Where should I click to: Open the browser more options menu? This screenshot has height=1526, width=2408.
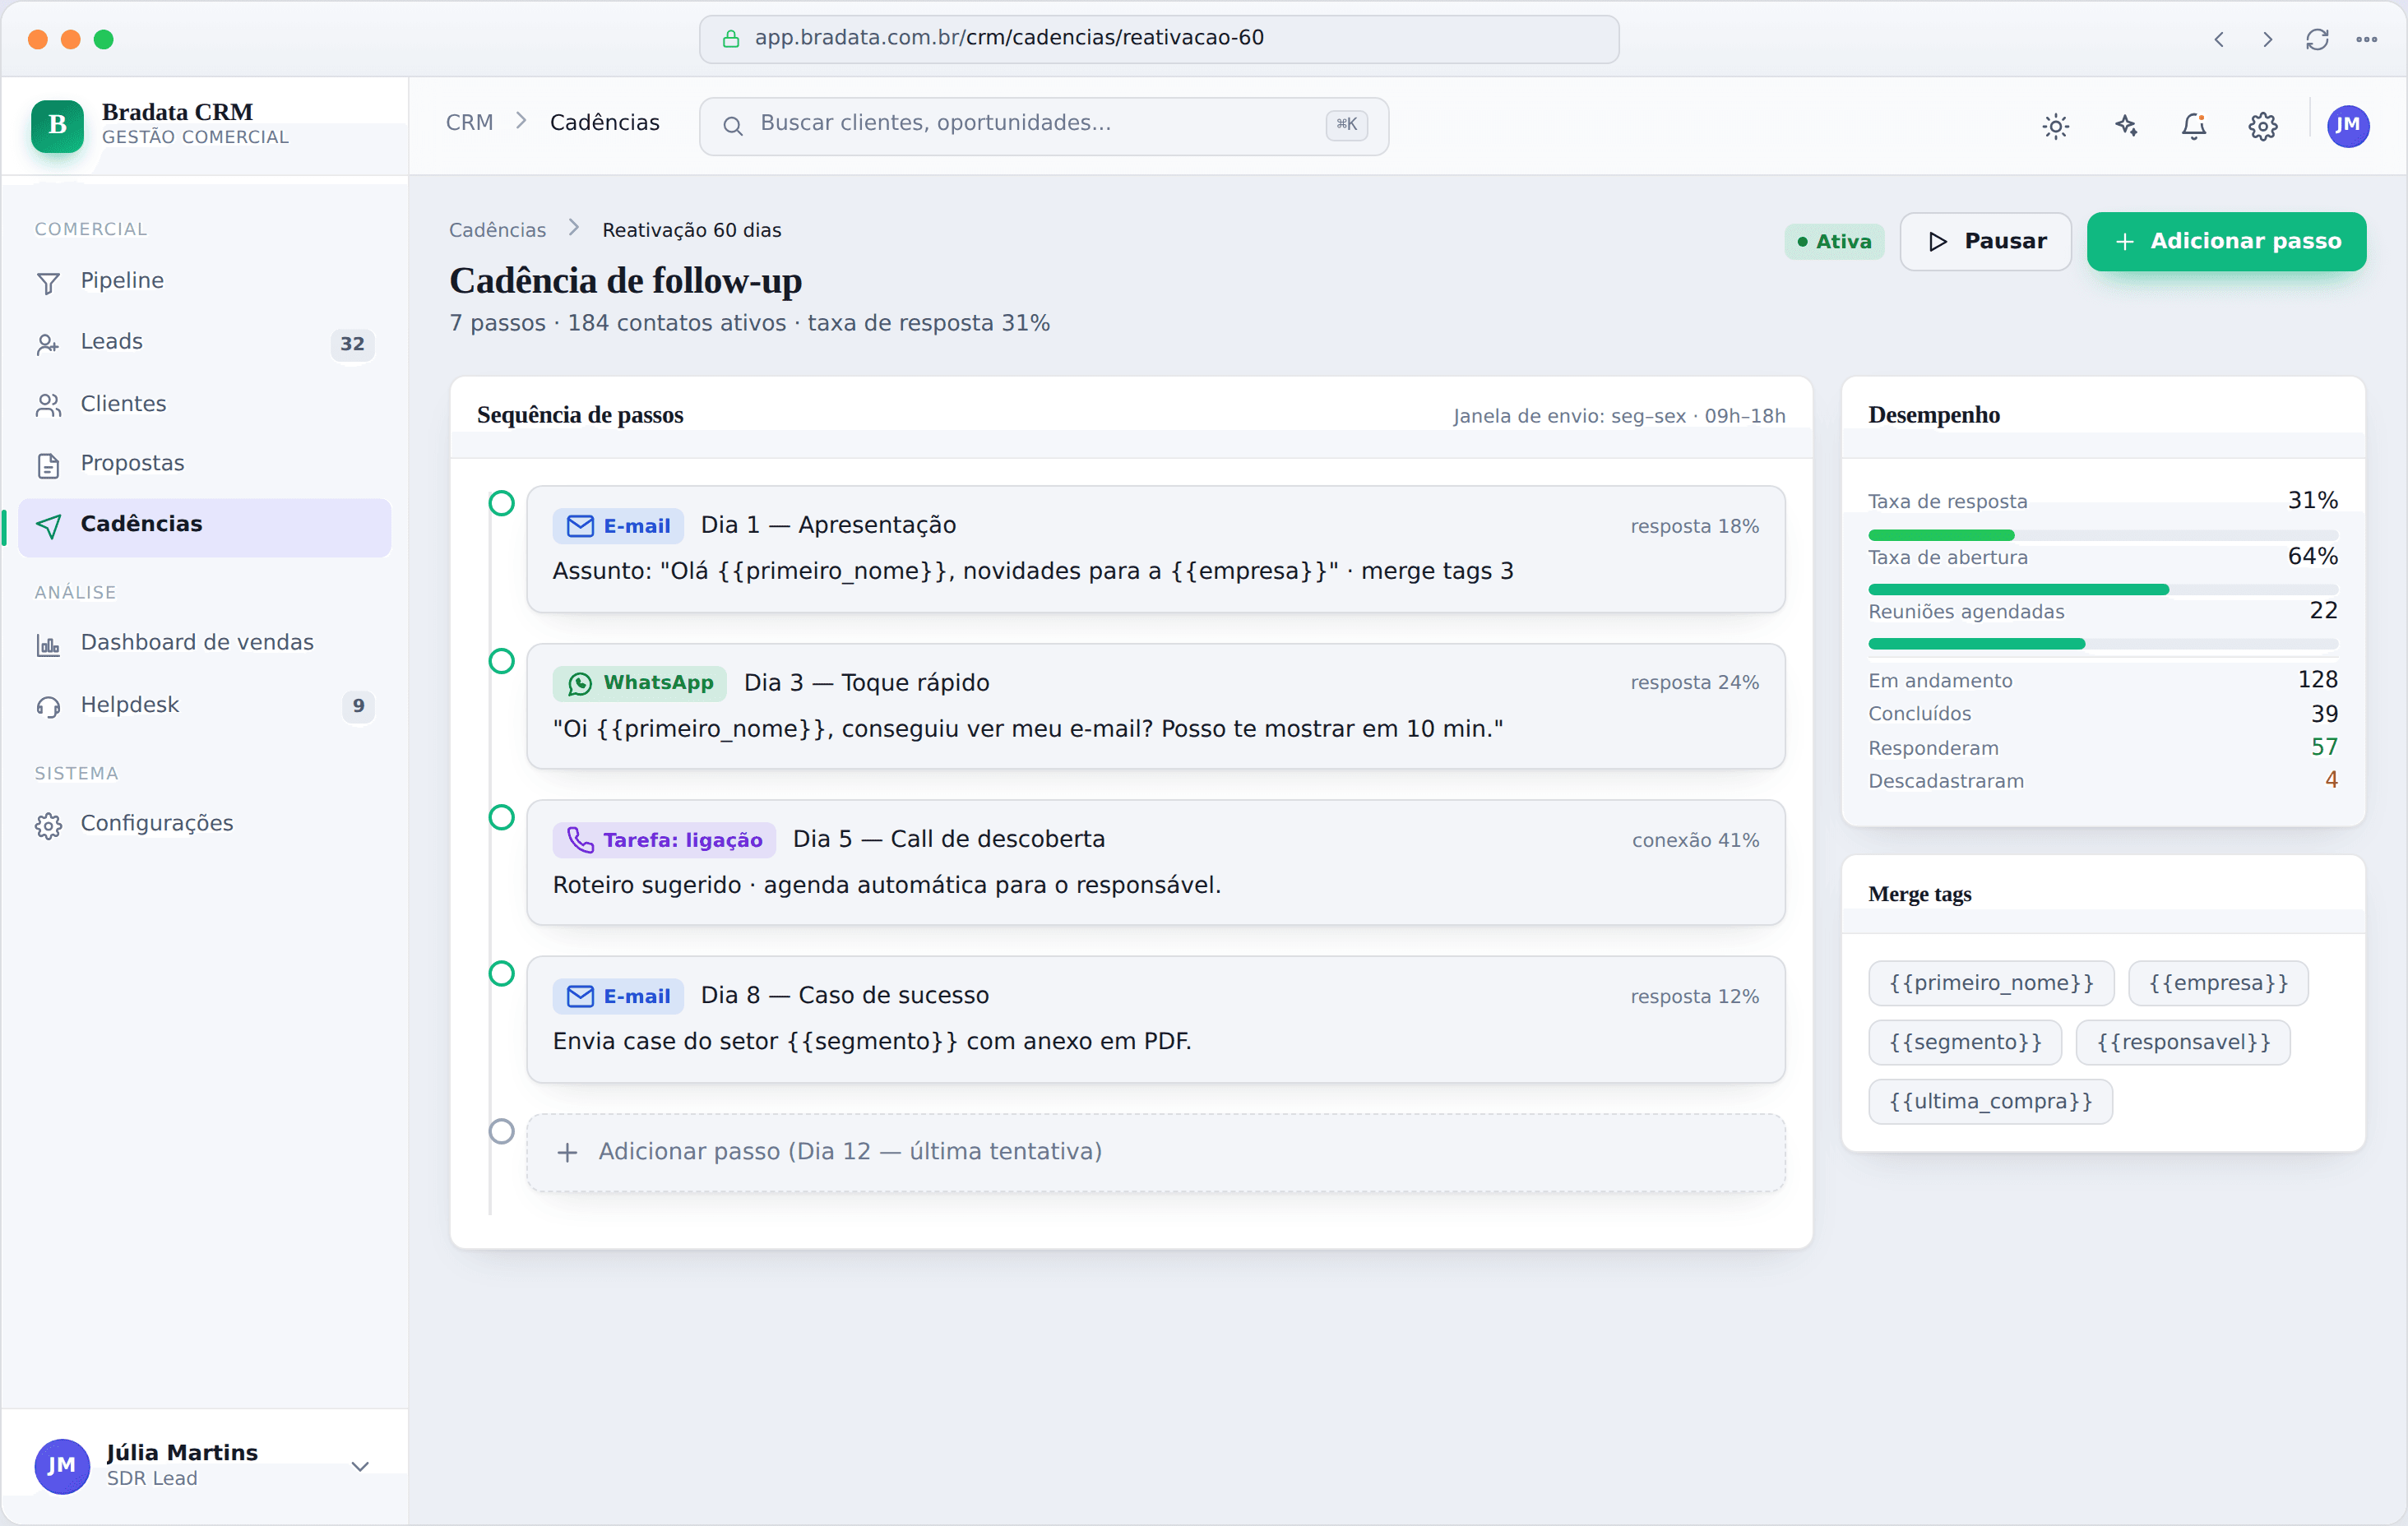pyautogui.click(x=2365, y=39)
